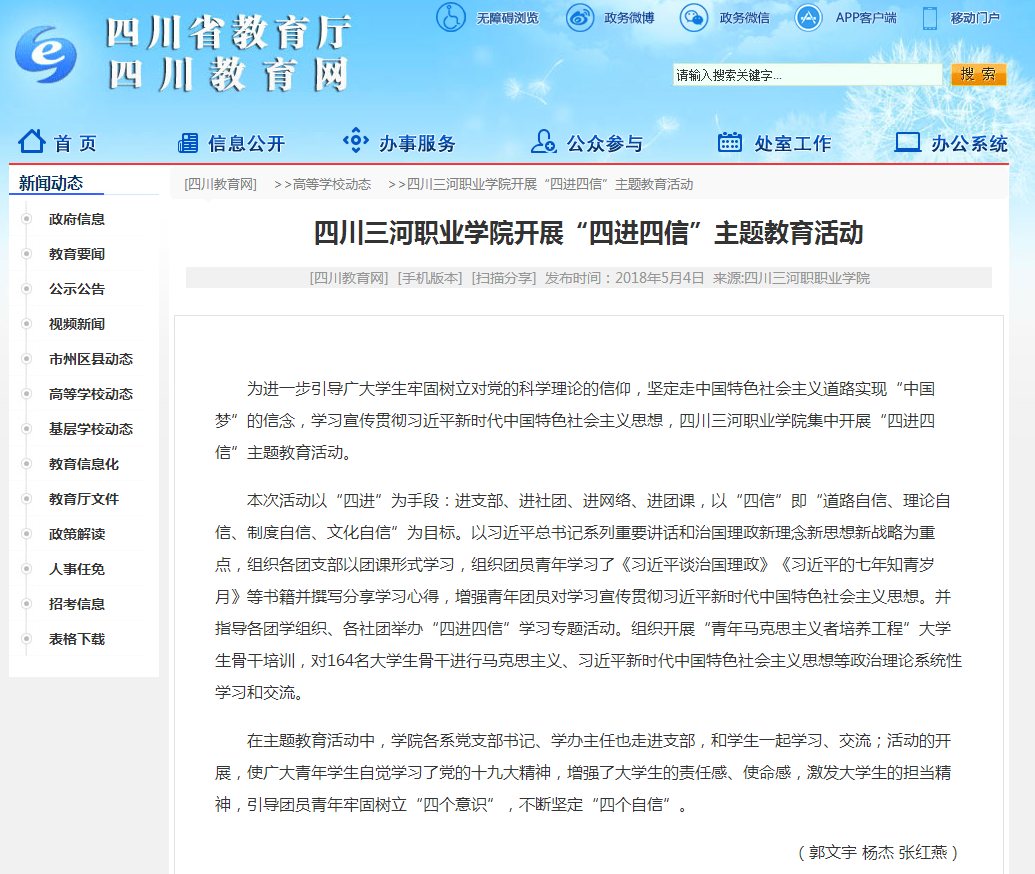Select 公示公告 from the sidebar list
The image size is (1035, 874).
point(77,289)
